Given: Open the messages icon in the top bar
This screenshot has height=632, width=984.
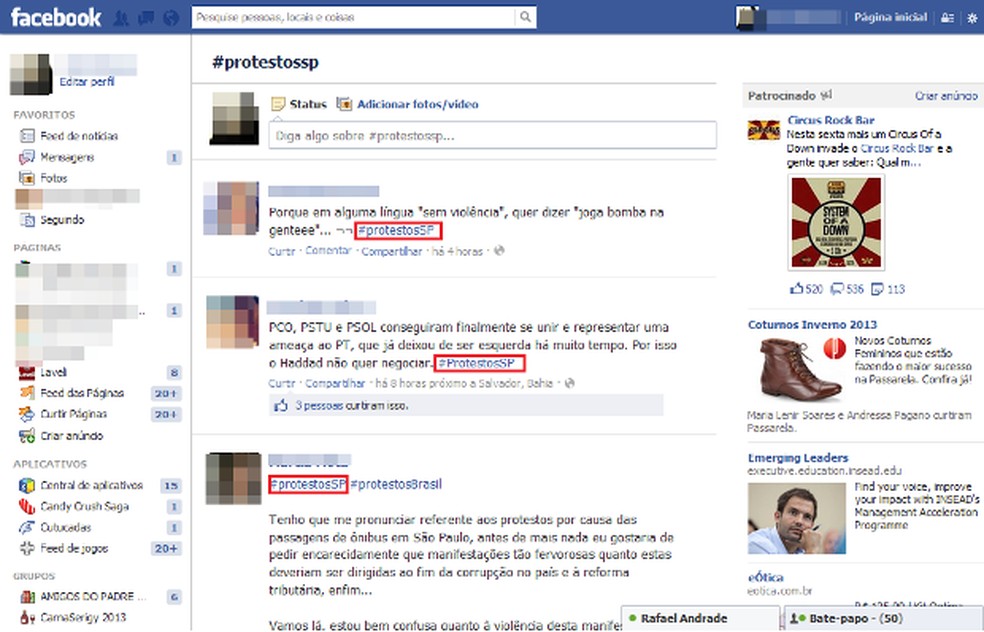Looking at the screenshot, I should (145, 17).
